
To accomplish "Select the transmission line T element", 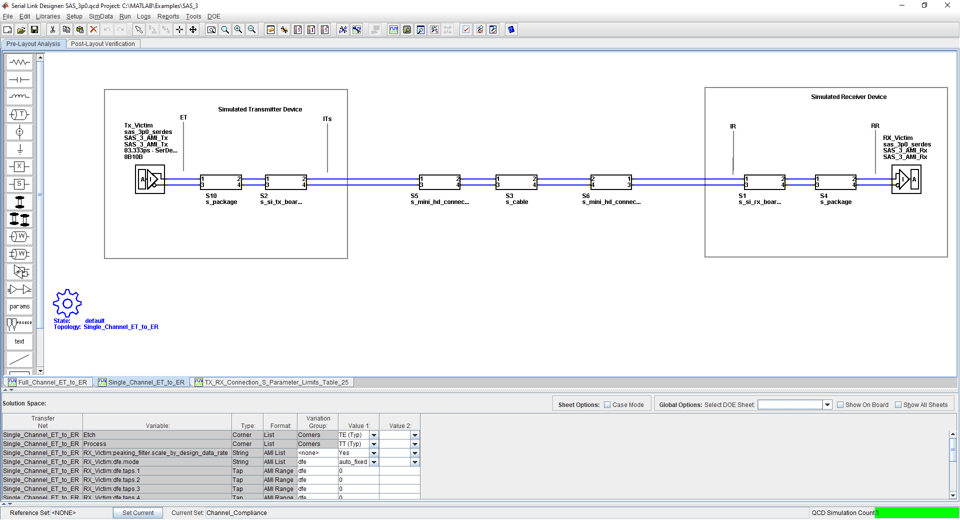I will pos(20,115).
